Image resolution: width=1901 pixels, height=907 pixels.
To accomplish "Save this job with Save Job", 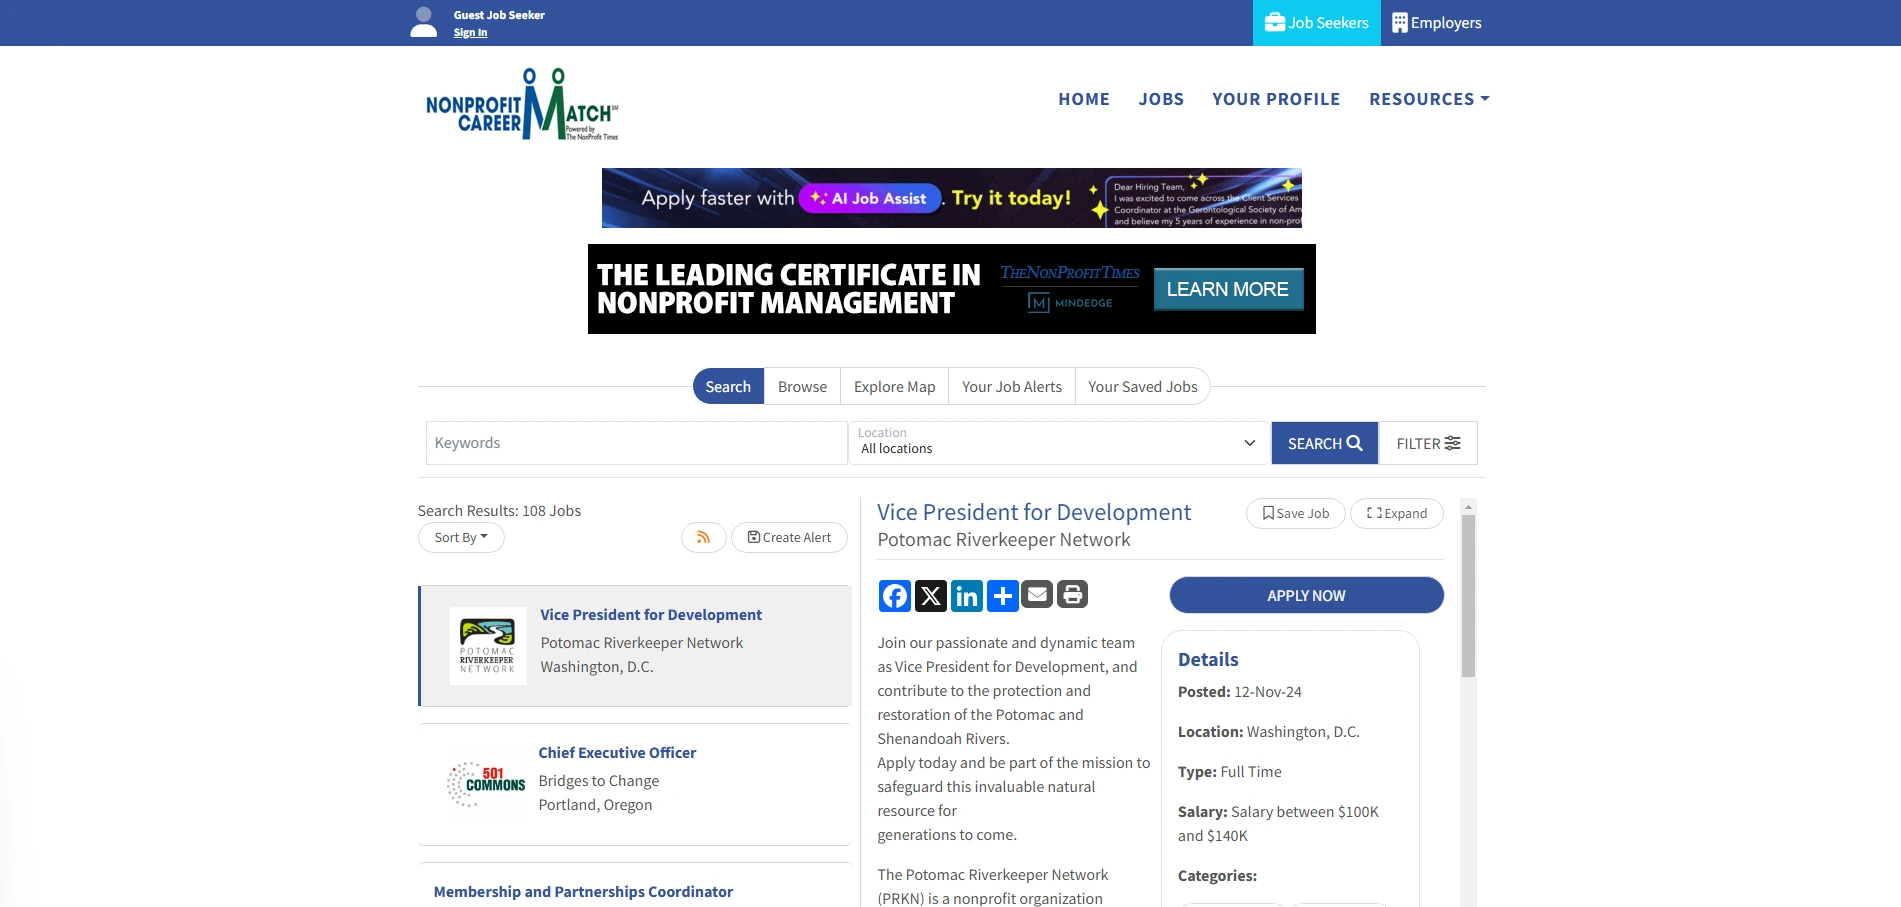I will pyautogui.click(x=1295, y=513).
